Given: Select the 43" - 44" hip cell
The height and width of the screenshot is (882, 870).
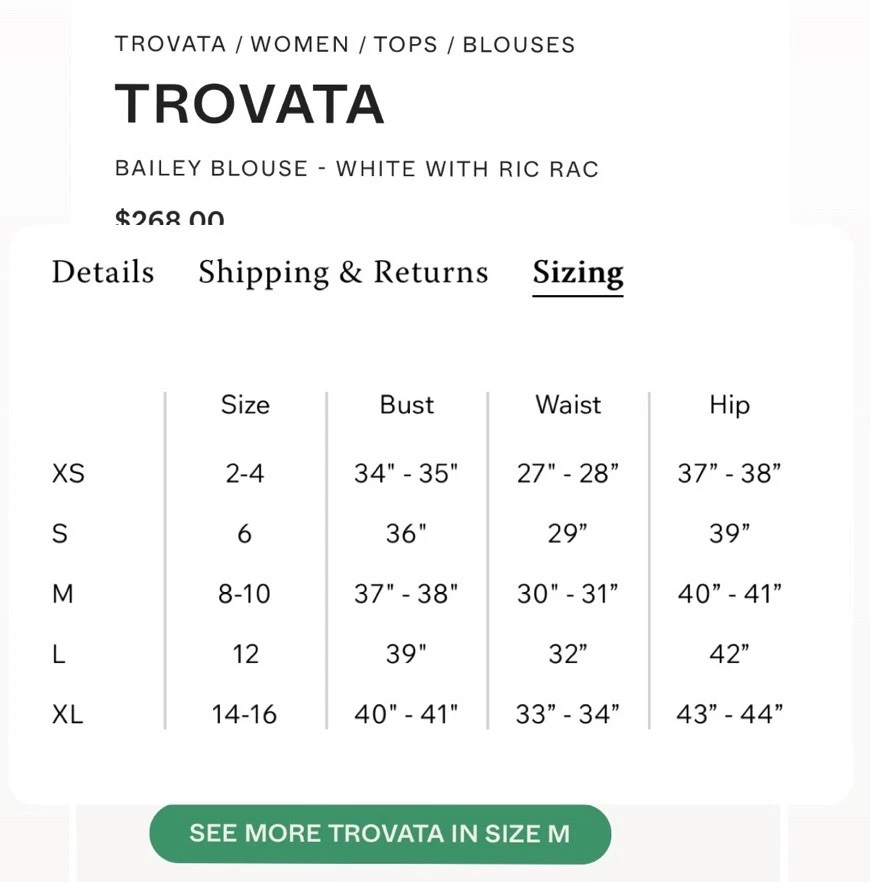Looking at the screenshot, I should [729, 714].
